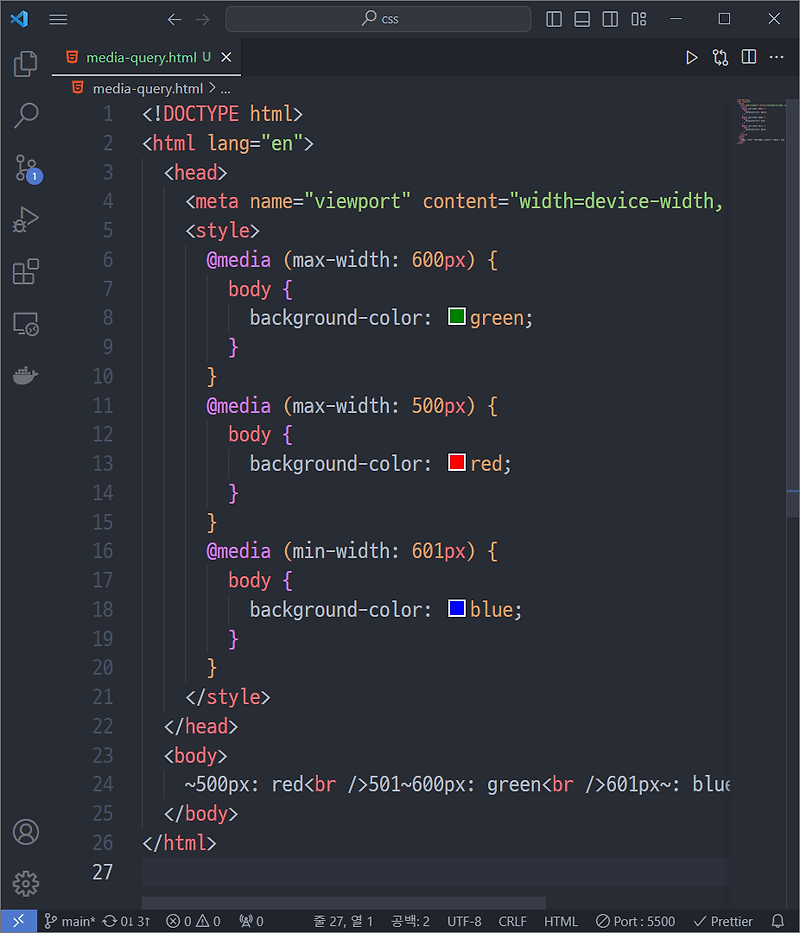This screenshot has width=800, height=933.
Task: Open the Docker view from the sidebar
Action: pyautogui.click(x=25, y=375)
